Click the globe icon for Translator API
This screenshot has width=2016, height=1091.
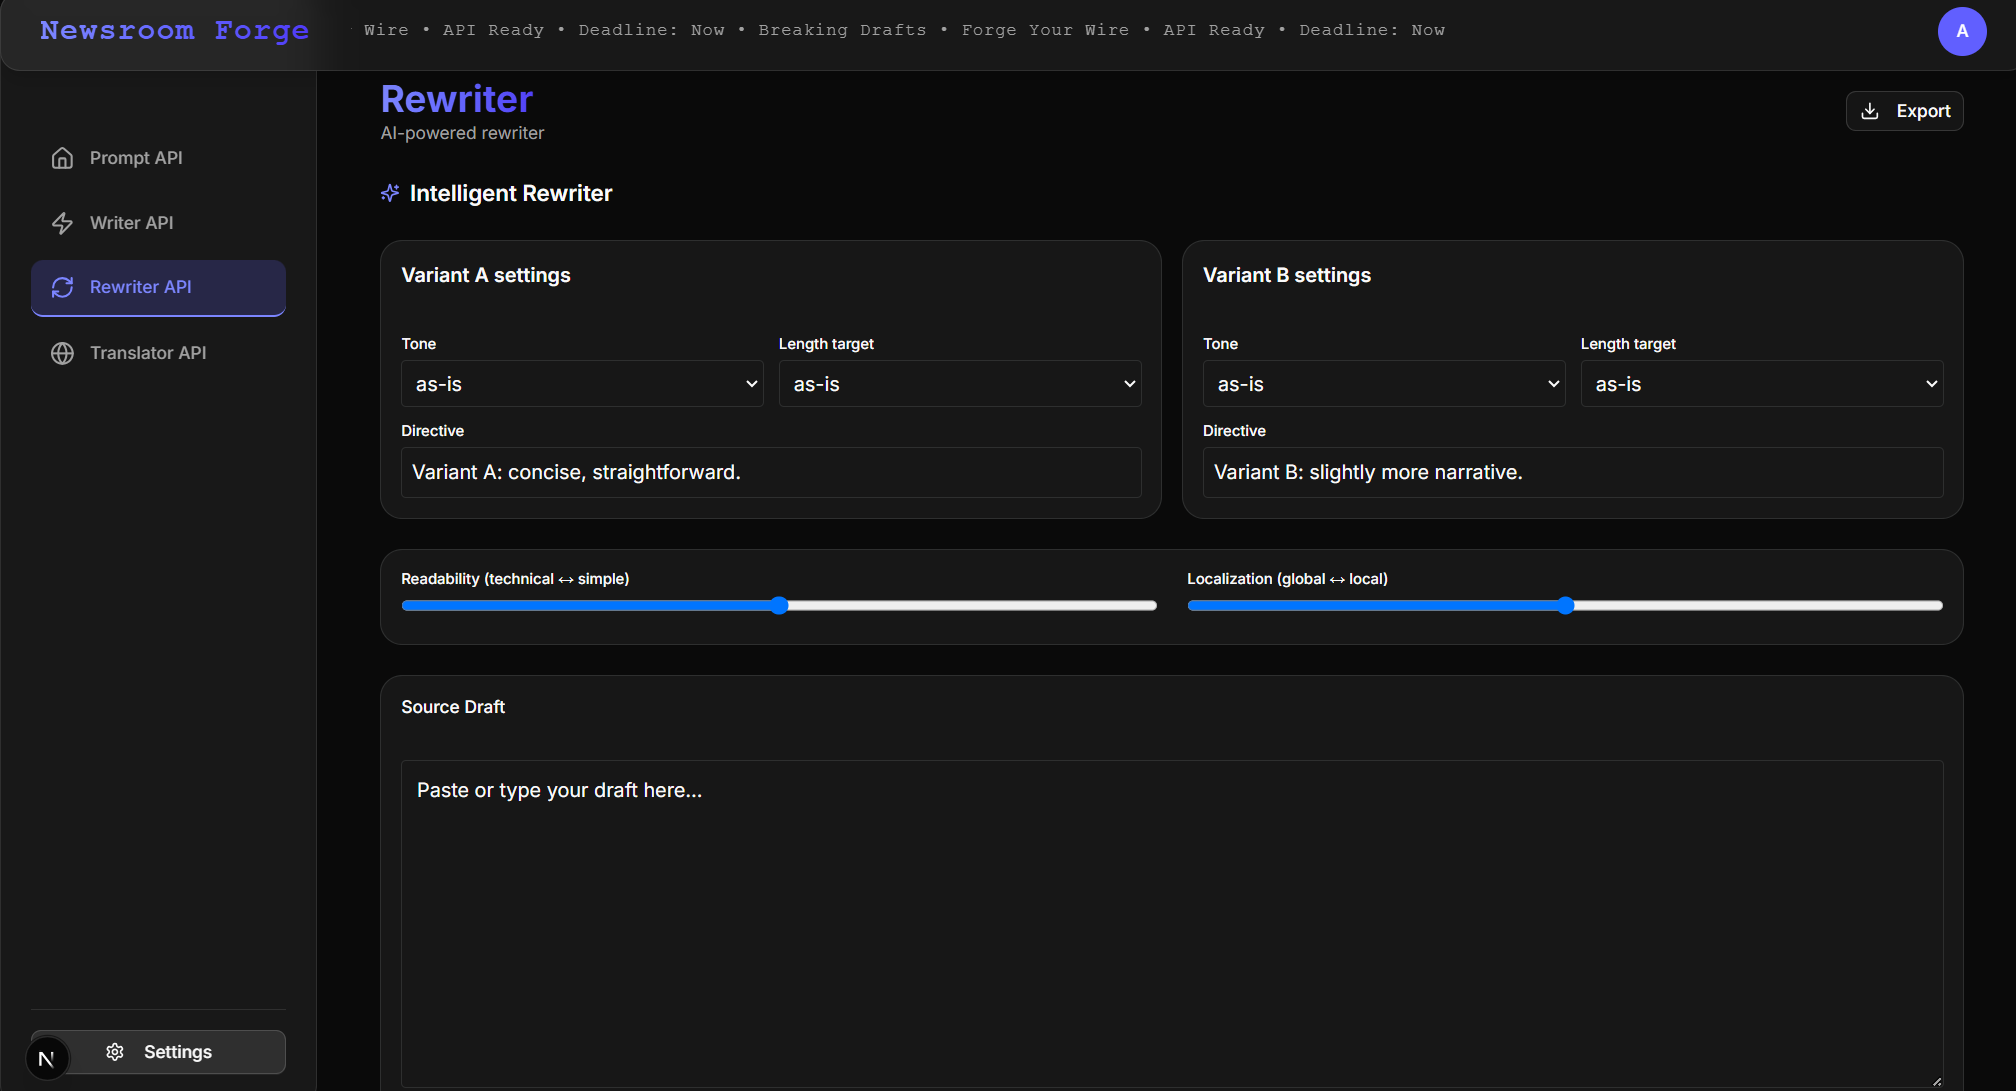coord(62,353)
